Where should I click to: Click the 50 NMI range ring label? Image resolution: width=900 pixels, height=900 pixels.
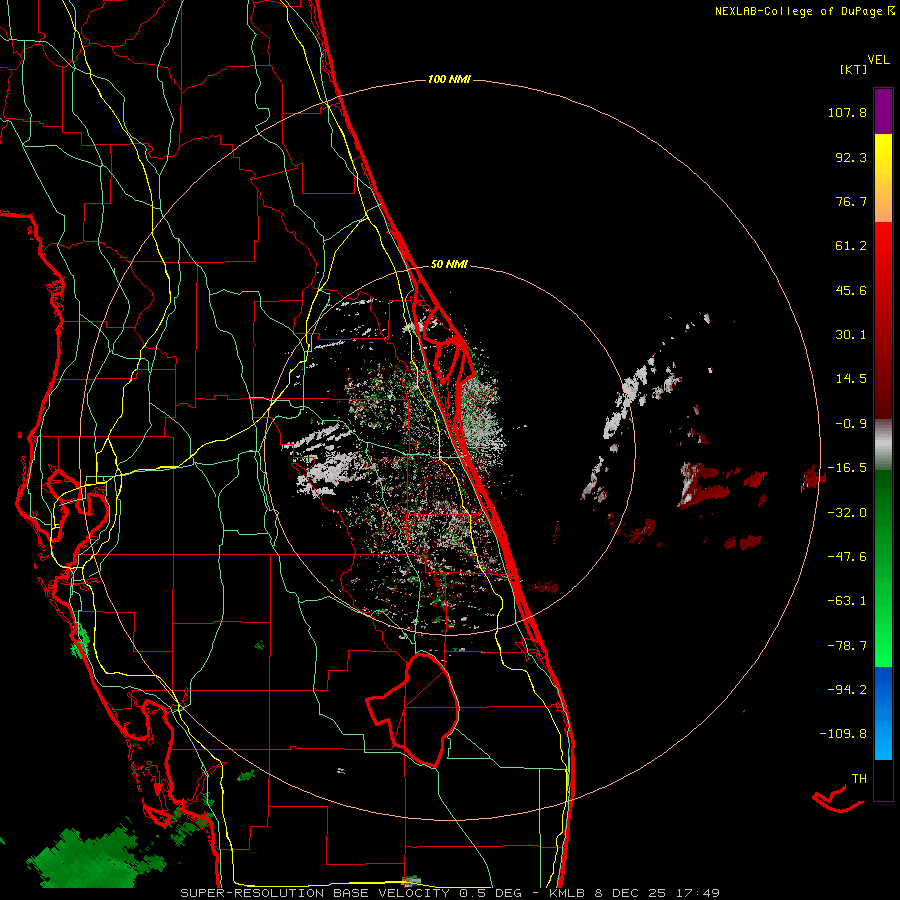click(449, 264)
